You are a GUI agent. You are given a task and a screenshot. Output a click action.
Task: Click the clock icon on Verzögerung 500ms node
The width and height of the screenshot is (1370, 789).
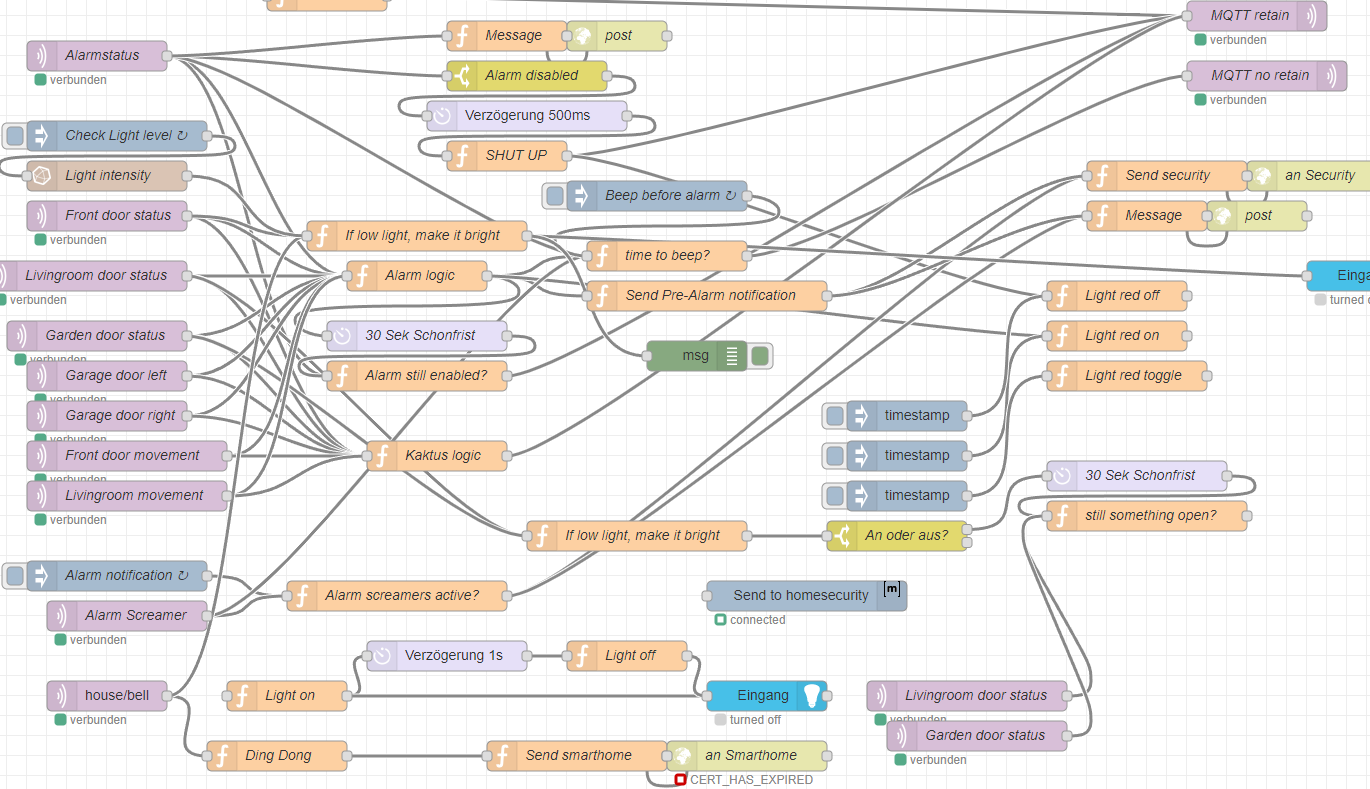point(442,116)
